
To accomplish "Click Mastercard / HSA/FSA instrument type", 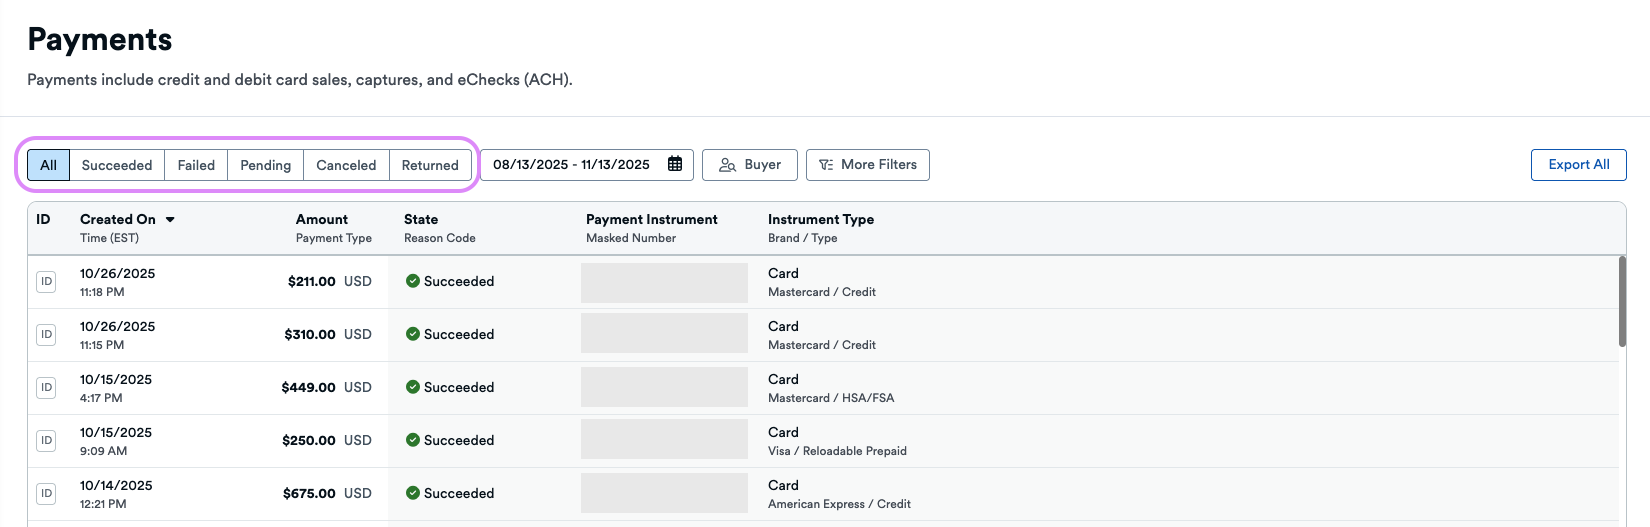I will pyautogui.click(x=831, y=398).
